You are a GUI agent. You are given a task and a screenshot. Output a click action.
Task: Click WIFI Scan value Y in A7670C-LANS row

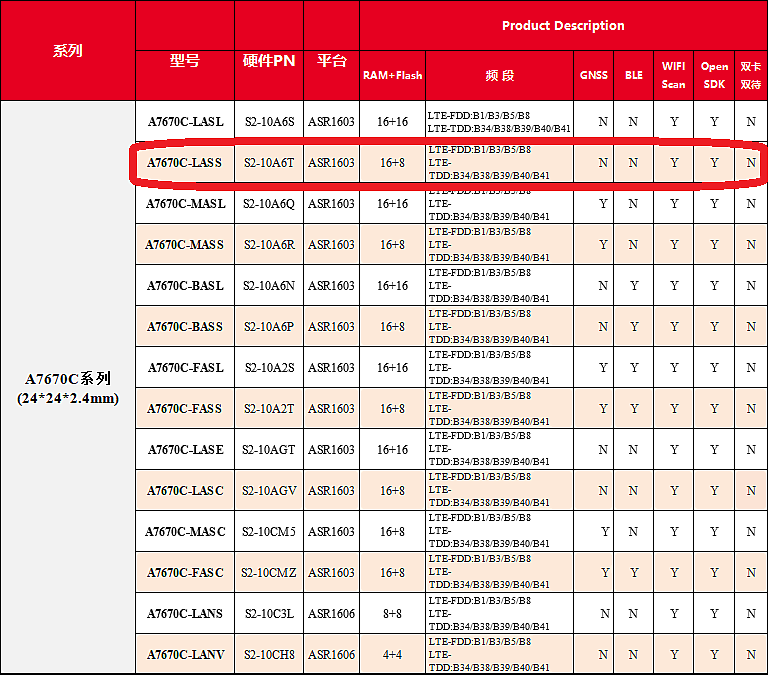coord(674,613)
